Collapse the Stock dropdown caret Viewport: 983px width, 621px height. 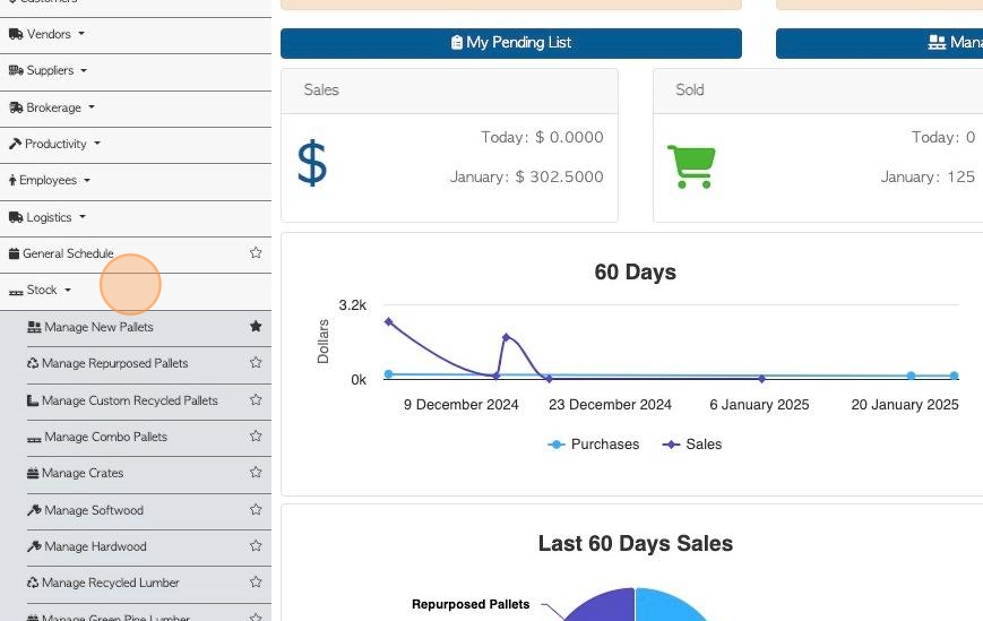tap(68, 290)
